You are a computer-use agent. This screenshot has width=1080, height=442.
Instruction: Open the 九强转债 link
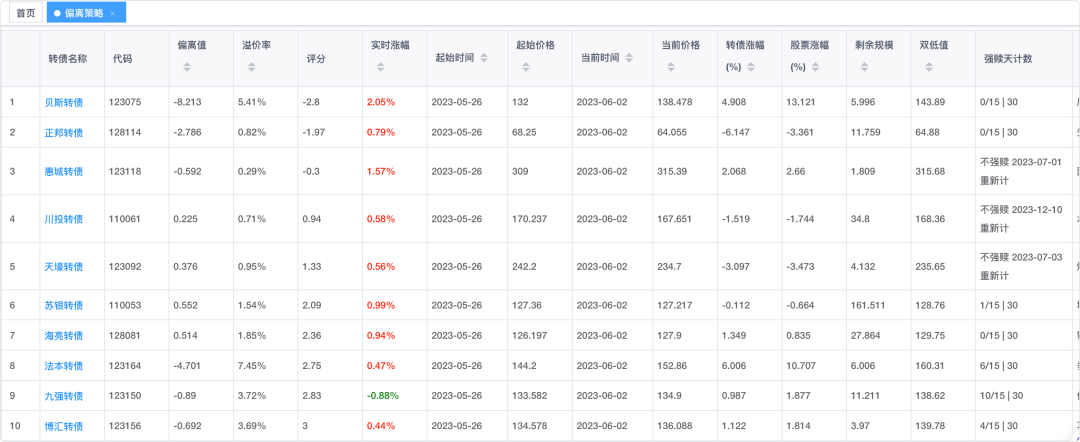[63, 396]
